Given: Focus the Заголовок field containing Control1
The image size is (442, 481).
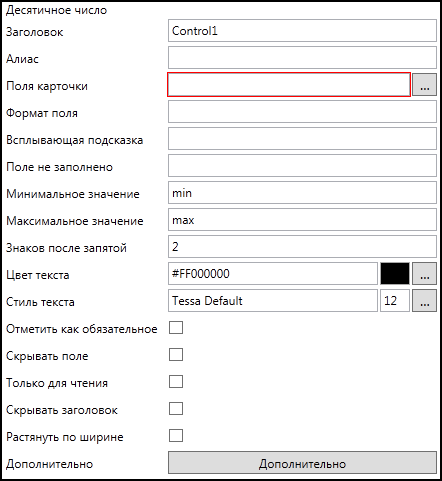Looking at the screenshot, I should tap(302, 31).
